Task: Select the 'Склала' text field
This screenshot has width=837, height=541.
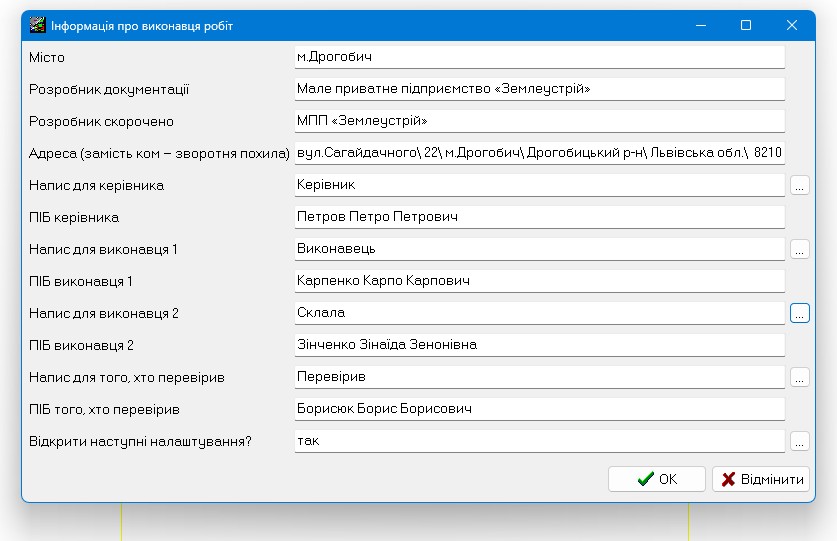Action: (539, 313)
